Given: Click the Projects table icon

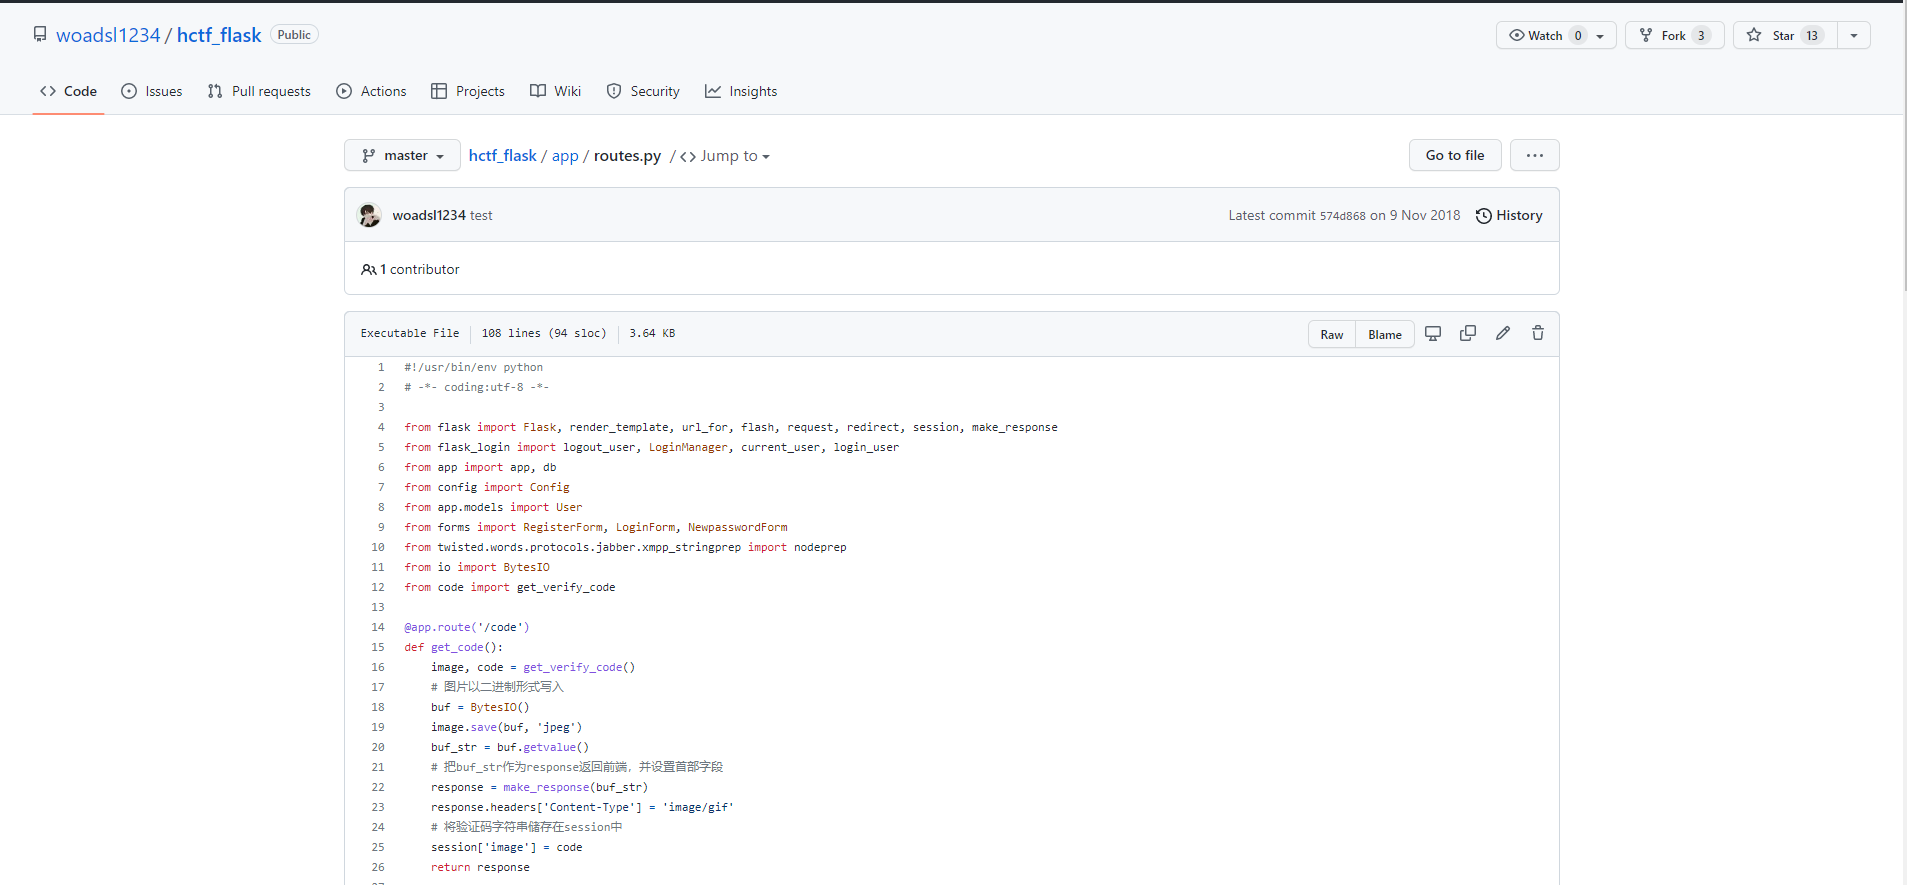Looking at the screenshot, I should [439, 91].
